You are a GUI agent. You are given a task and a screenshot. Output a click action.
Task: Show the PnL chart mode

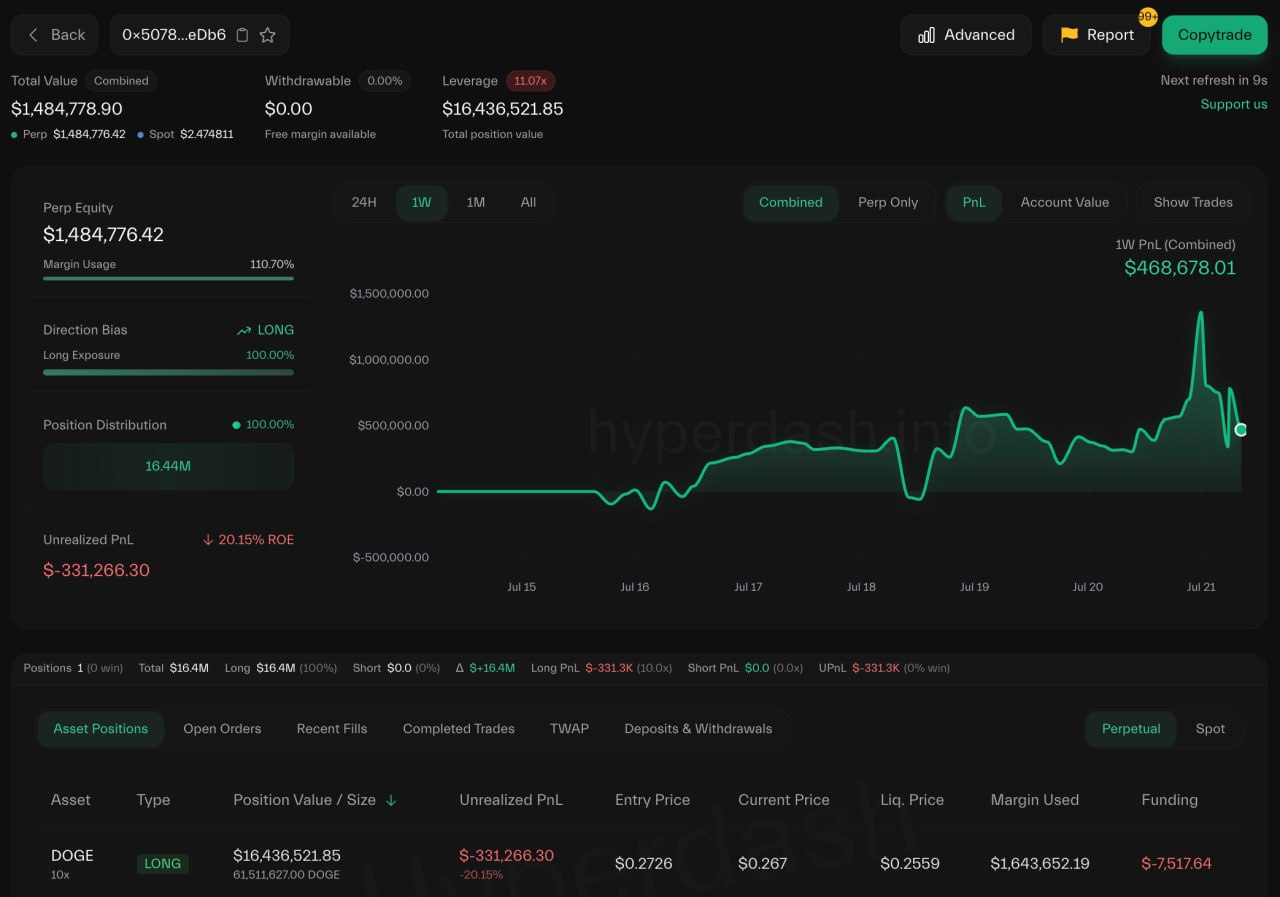click(974, 202)
